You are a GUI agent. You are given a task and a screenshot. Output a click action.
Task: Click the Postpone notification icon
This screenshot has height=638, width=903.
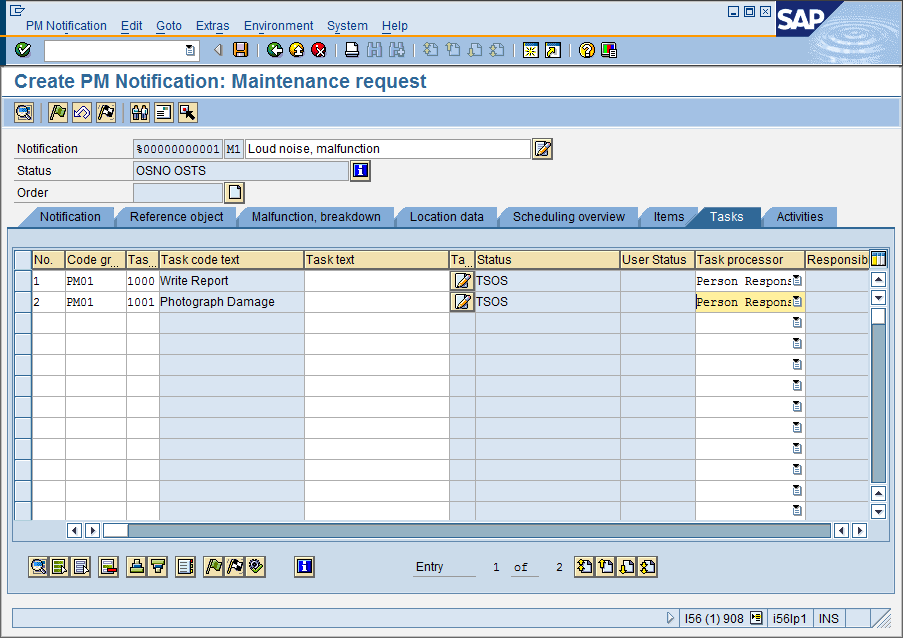click(82, 112)
